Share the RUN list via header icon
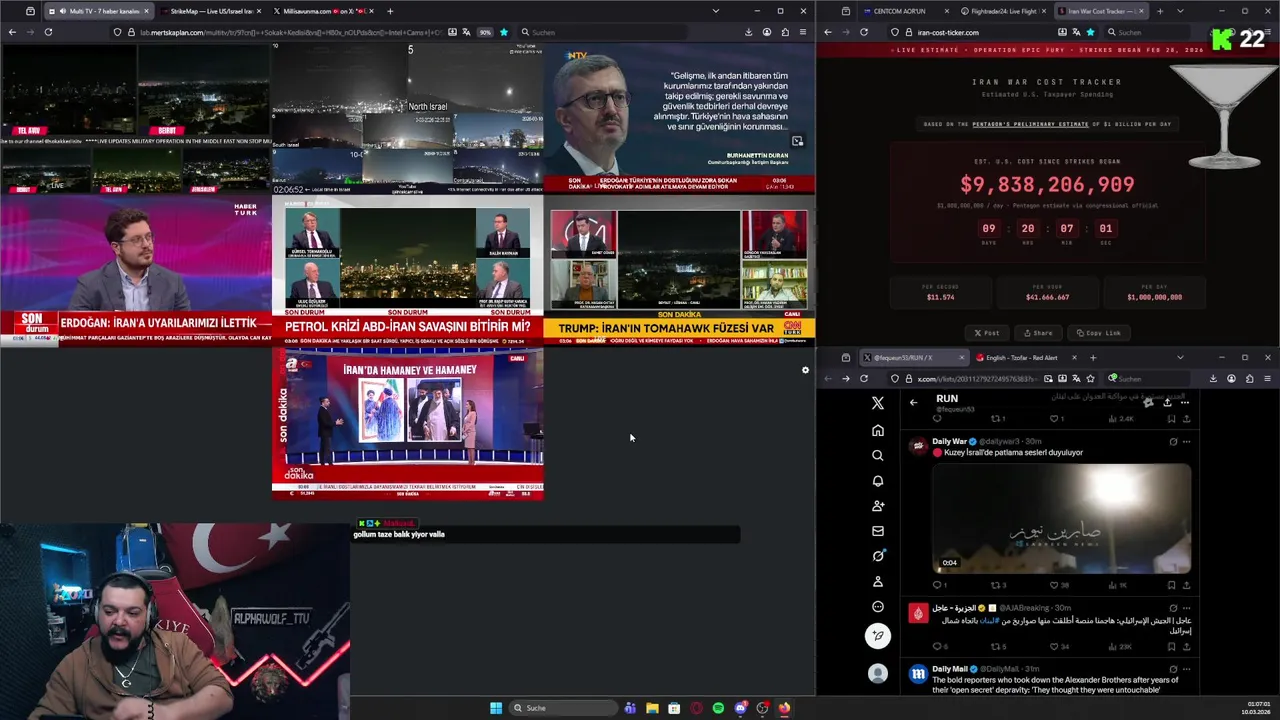 (1167, 402)
